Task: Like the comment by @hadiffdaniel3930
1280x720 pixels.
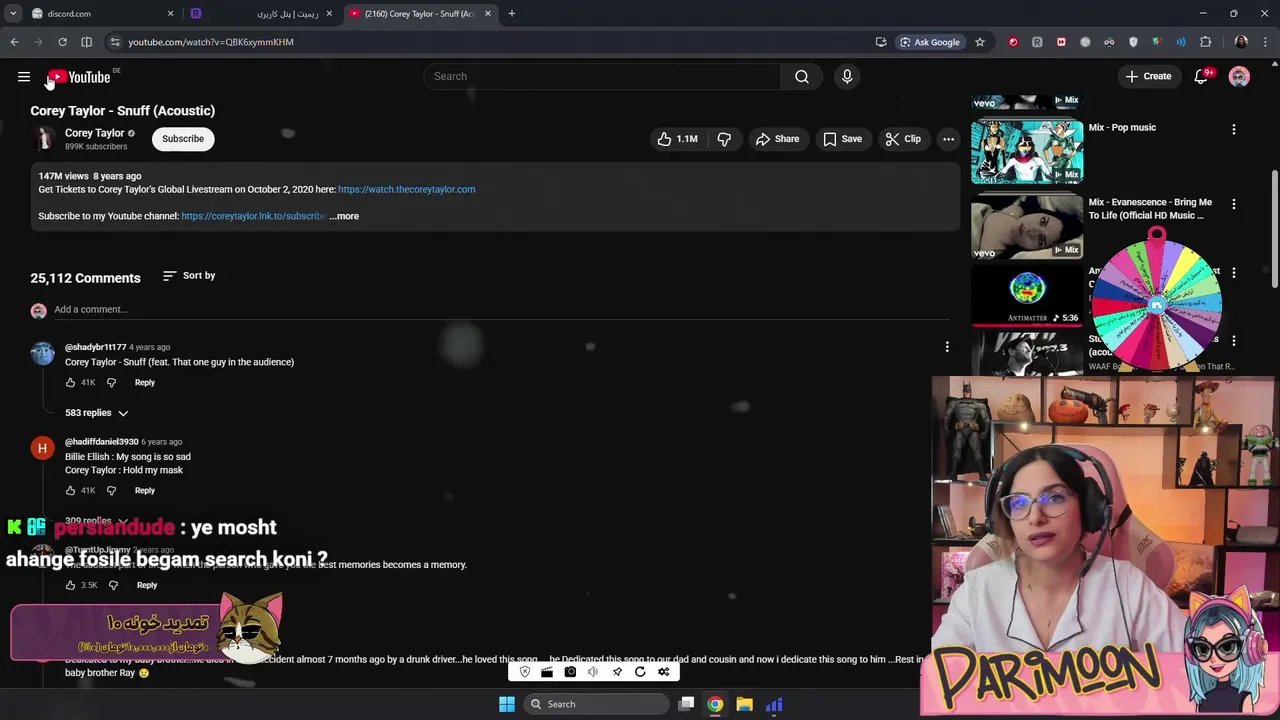Action: click(70, 490)
